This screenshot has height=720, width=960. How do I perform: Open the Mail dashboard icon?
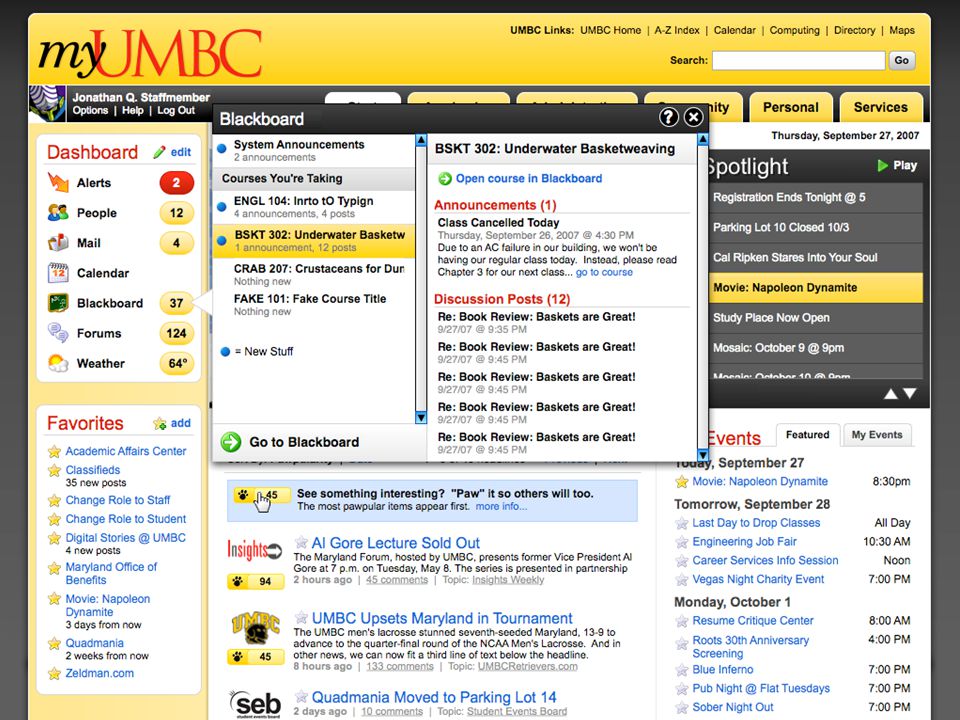(x=58, y=242)
